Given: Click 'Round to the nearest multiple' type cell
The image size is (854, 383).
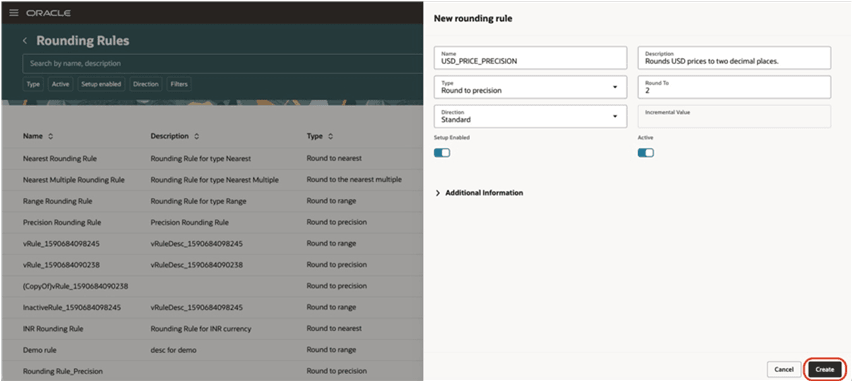Looking at the screenshot, I should [354, 180].
